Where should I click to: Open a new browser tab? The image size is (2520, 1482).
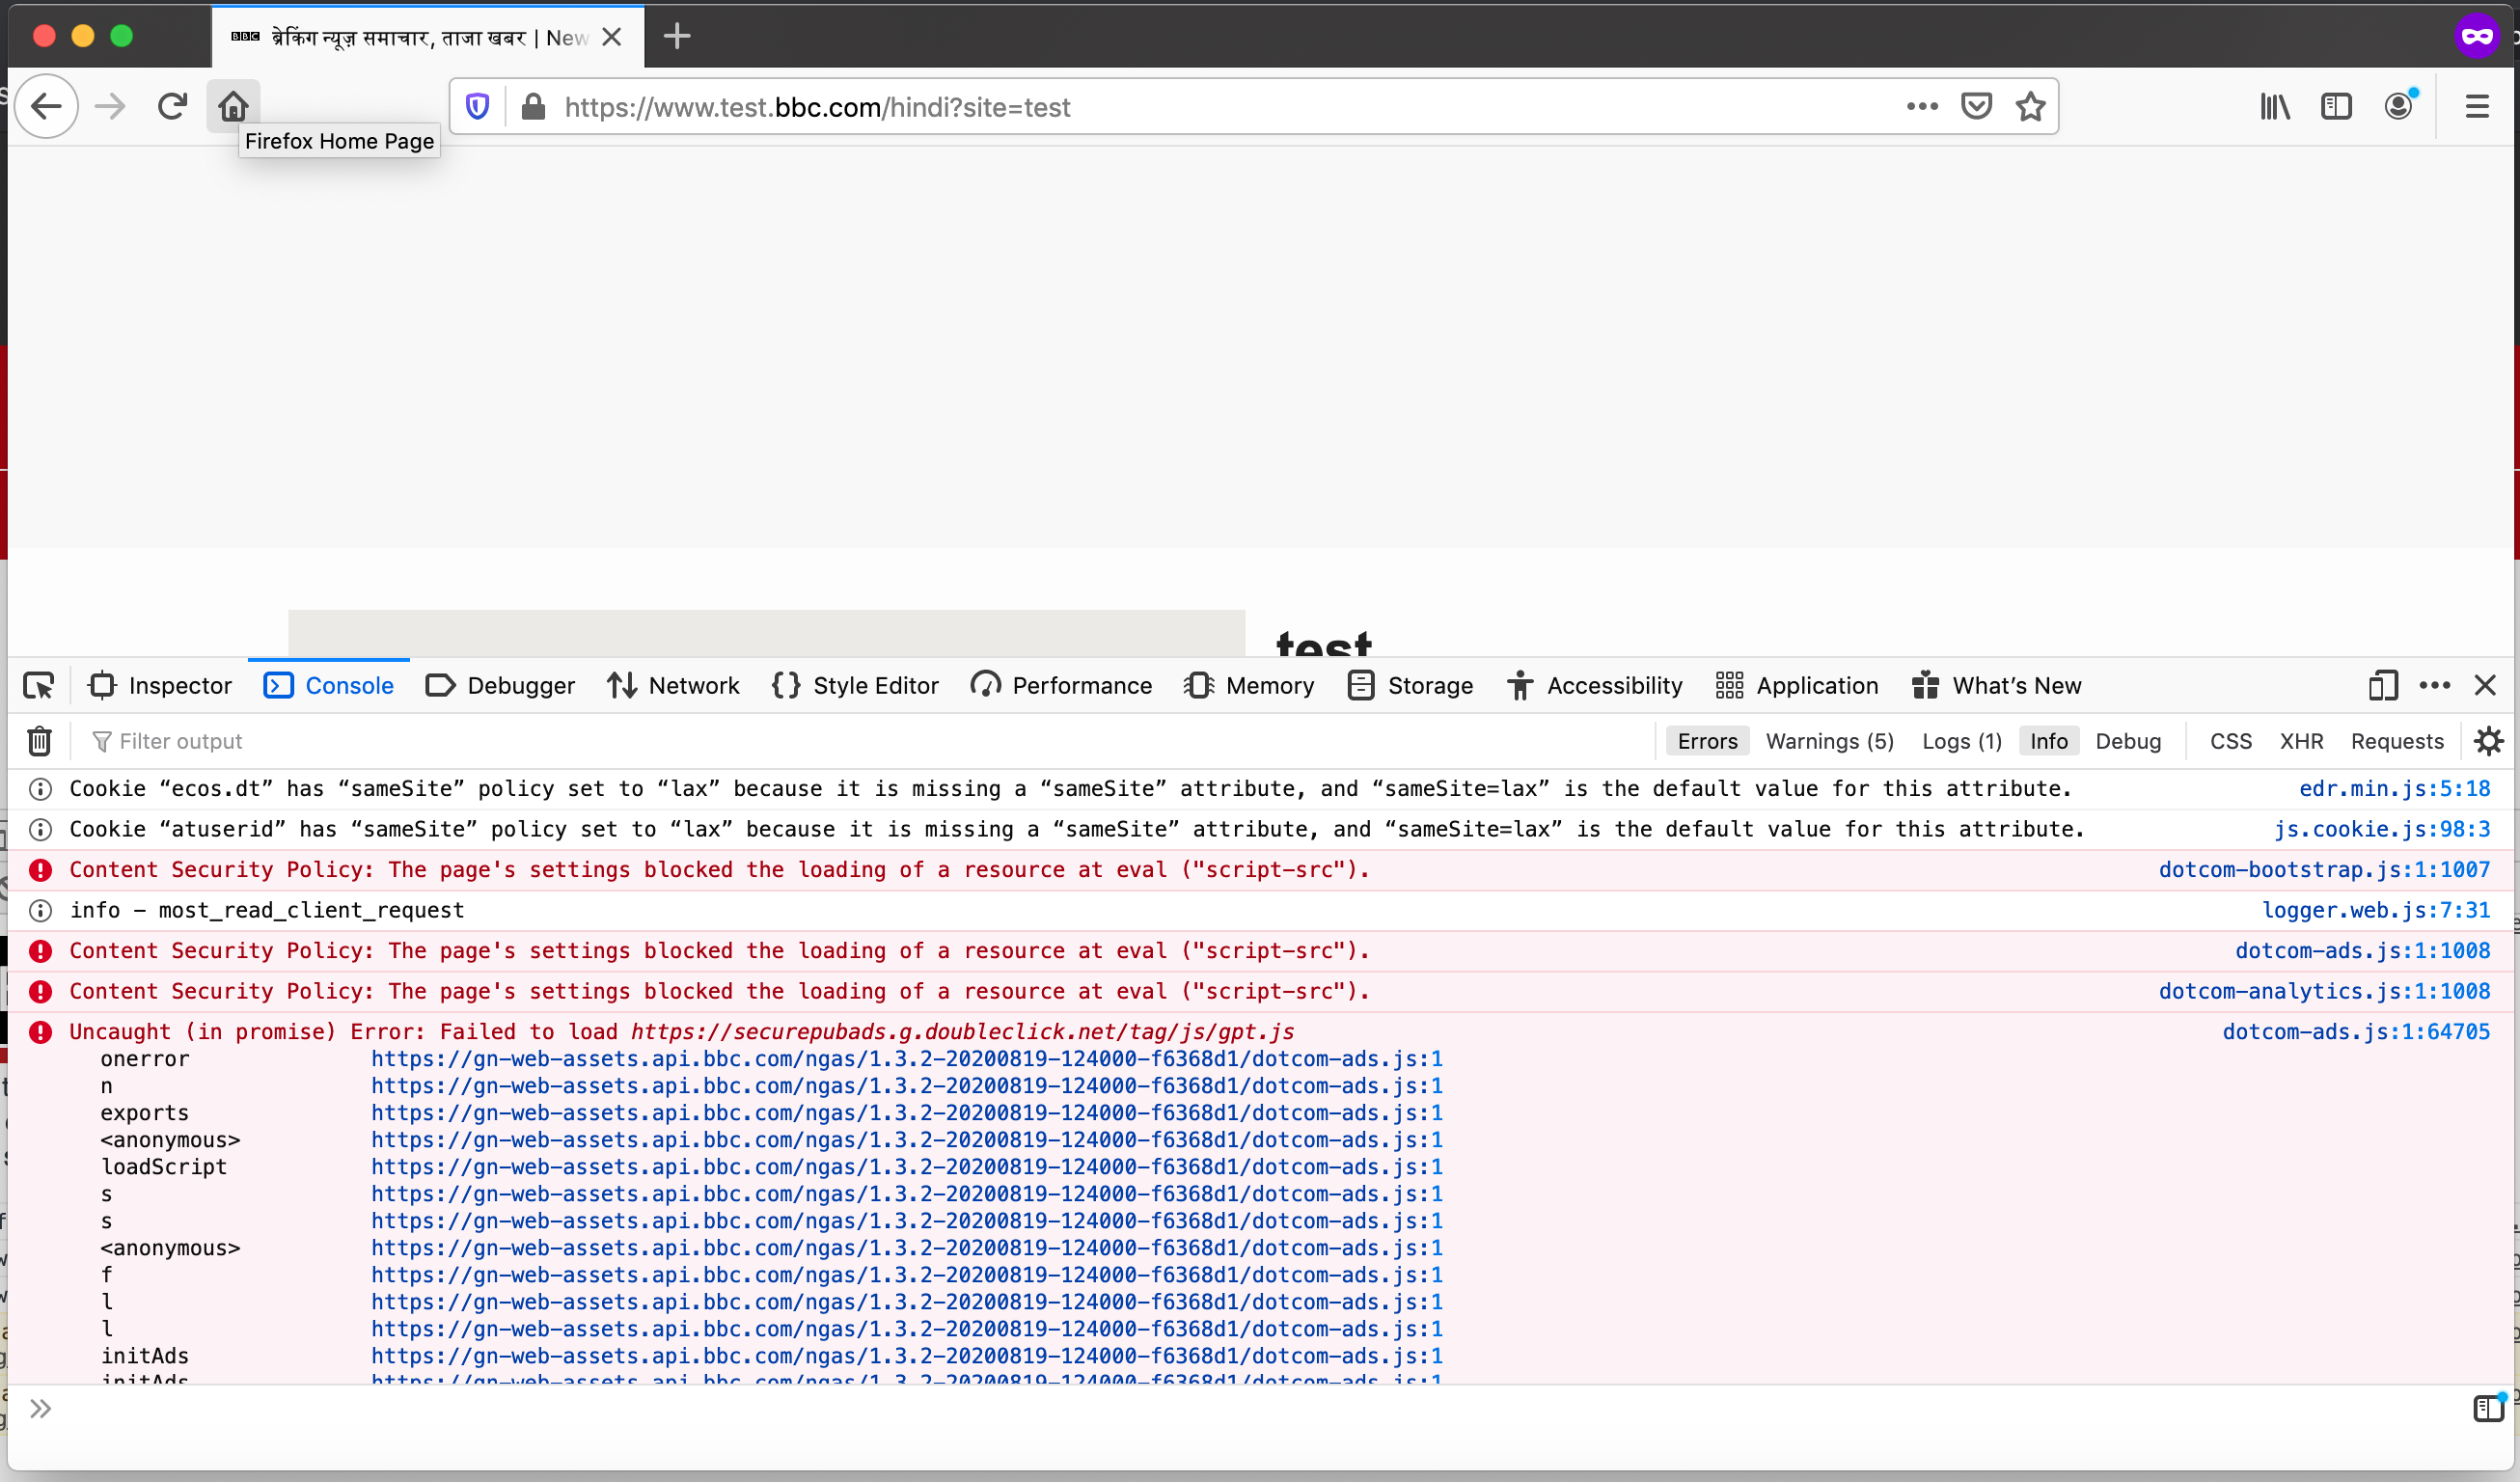click(x=677, y=36)
